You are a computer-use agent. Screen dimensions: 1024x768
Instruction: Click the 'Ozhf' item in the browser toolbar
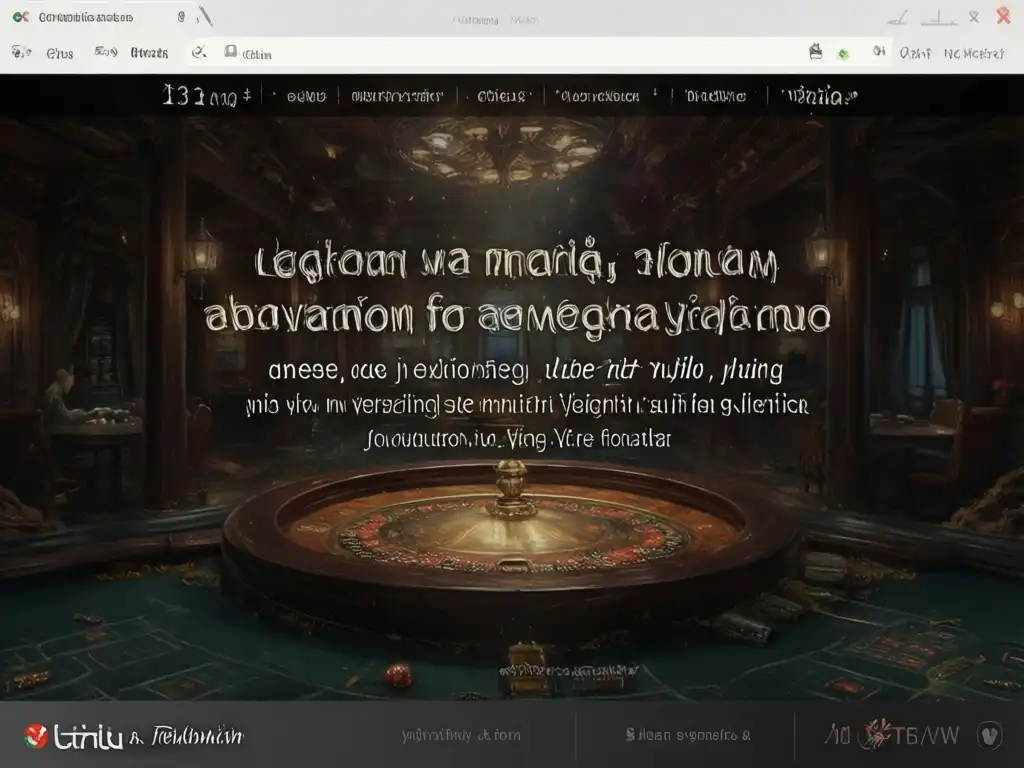click(914, 53)
